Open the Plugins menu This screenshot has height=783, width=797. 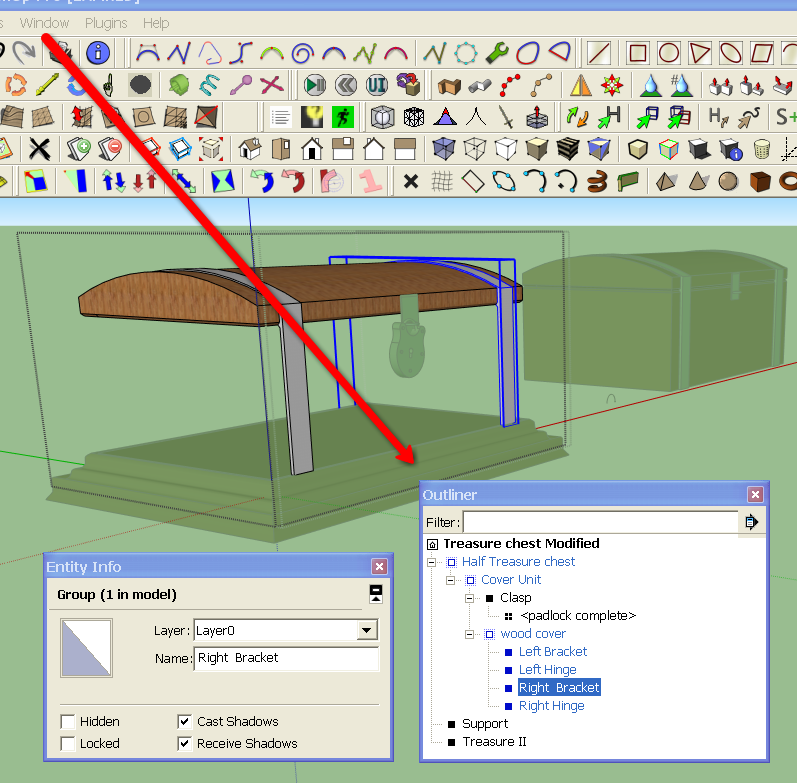[106, 22]
